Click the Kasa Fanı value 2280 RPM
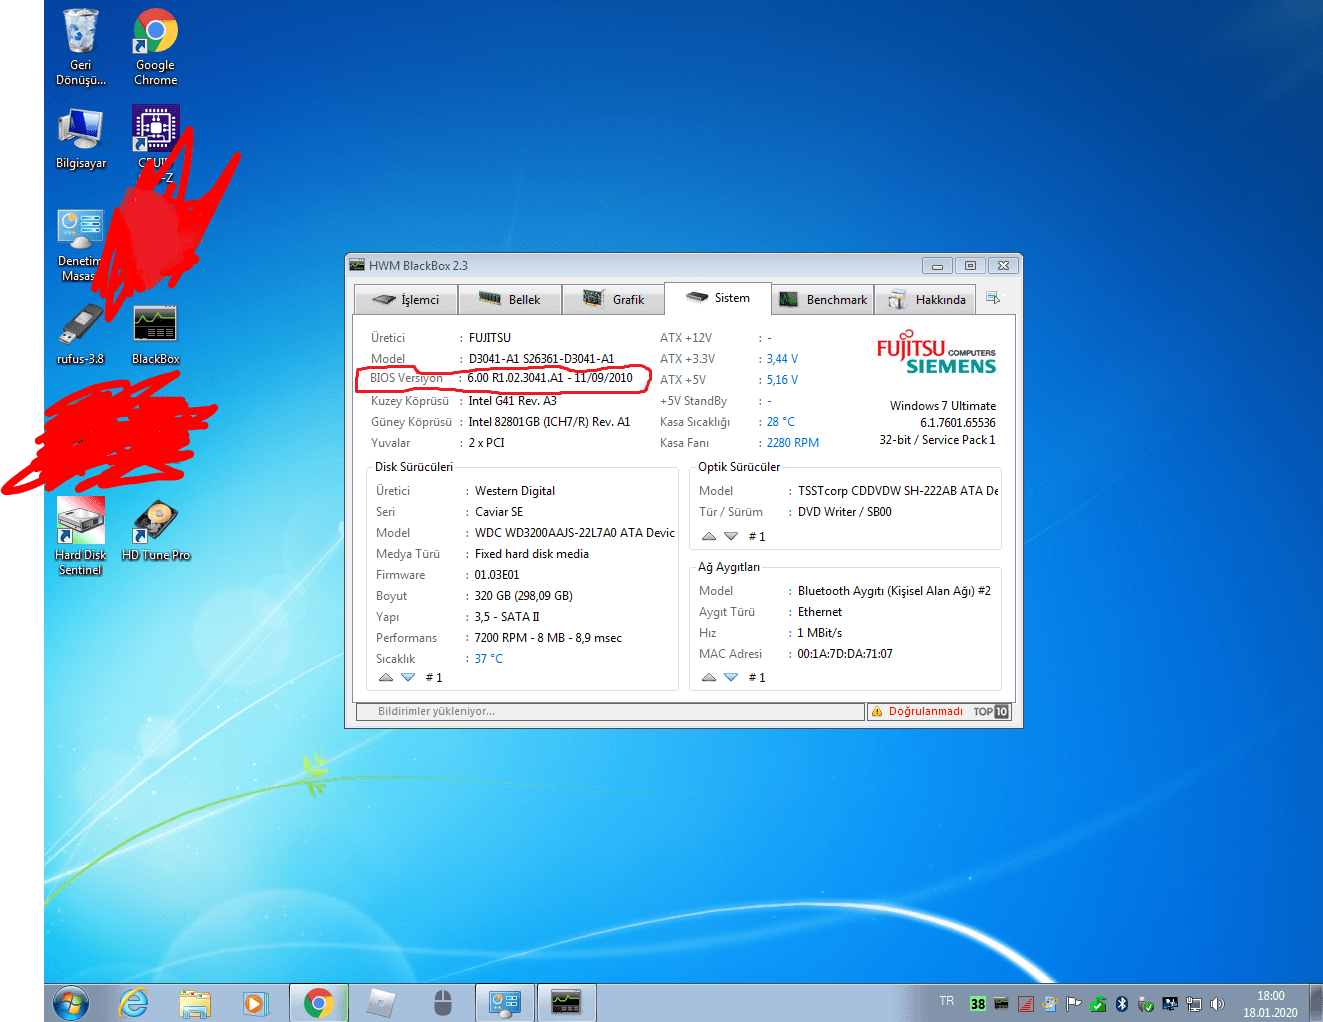 tap(793, 443)
